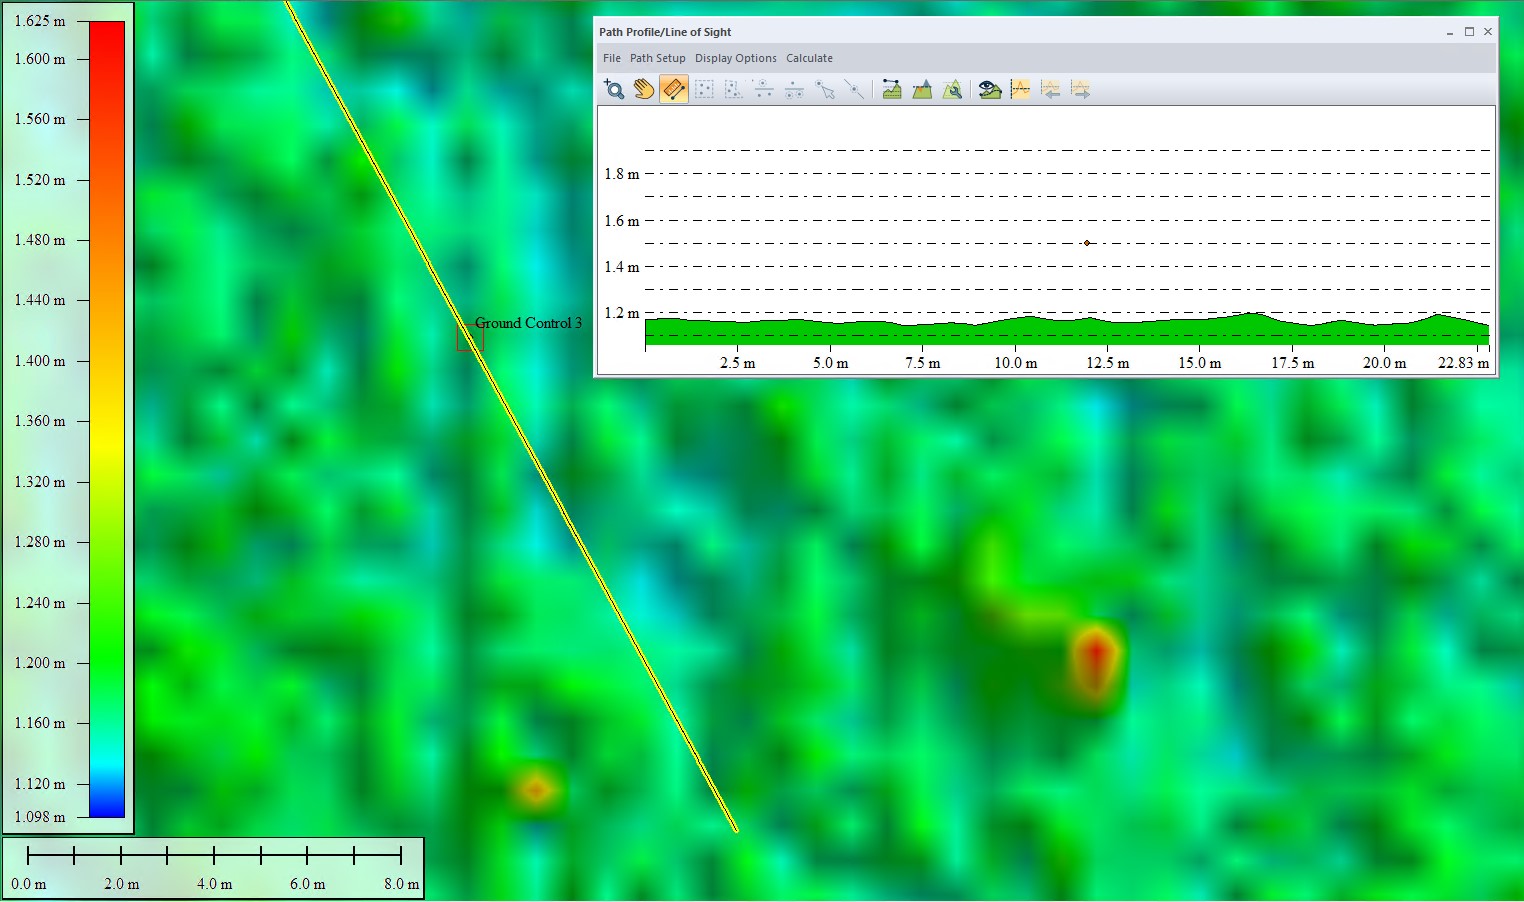Viewport: 1524px width, 902px height.
Task: Click the next profile arrow icon
Action: pyautogui.click(x=1080, y=90)
